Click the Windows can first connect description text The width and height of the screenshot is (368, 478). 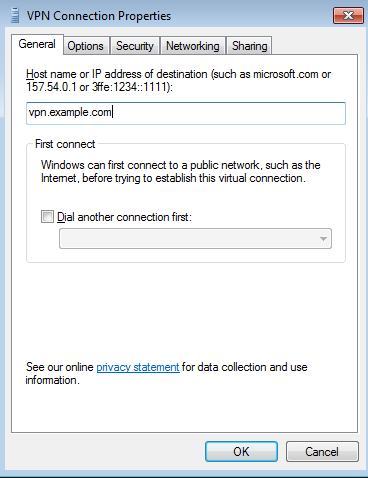click(180, 171)
